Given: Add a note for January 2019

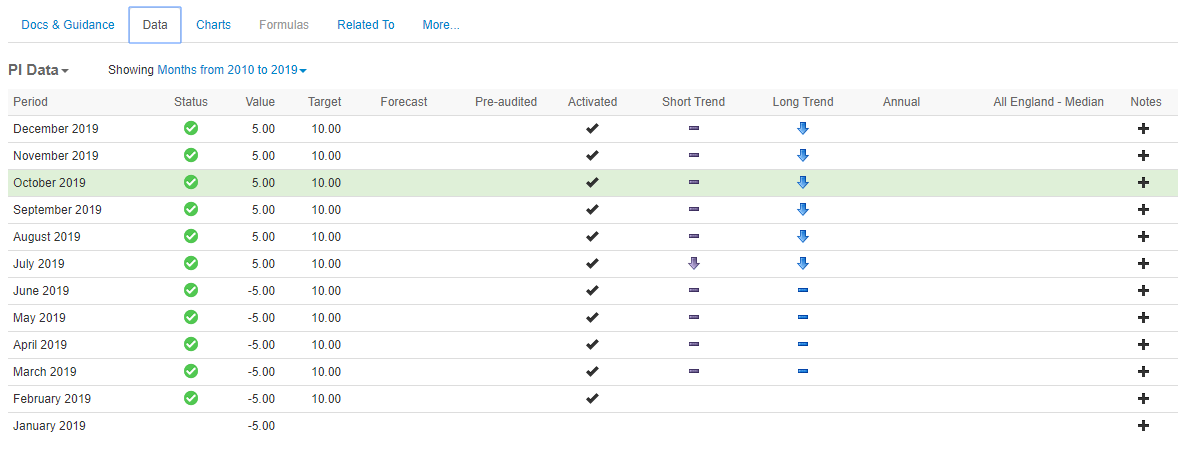Looking at the screenshot, I should click(1144, 426).
